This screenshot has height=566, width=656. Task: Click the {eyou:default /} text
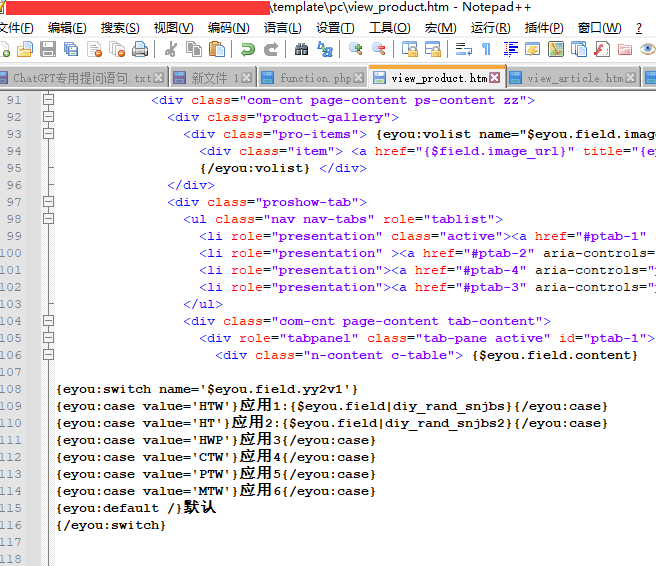119,508
